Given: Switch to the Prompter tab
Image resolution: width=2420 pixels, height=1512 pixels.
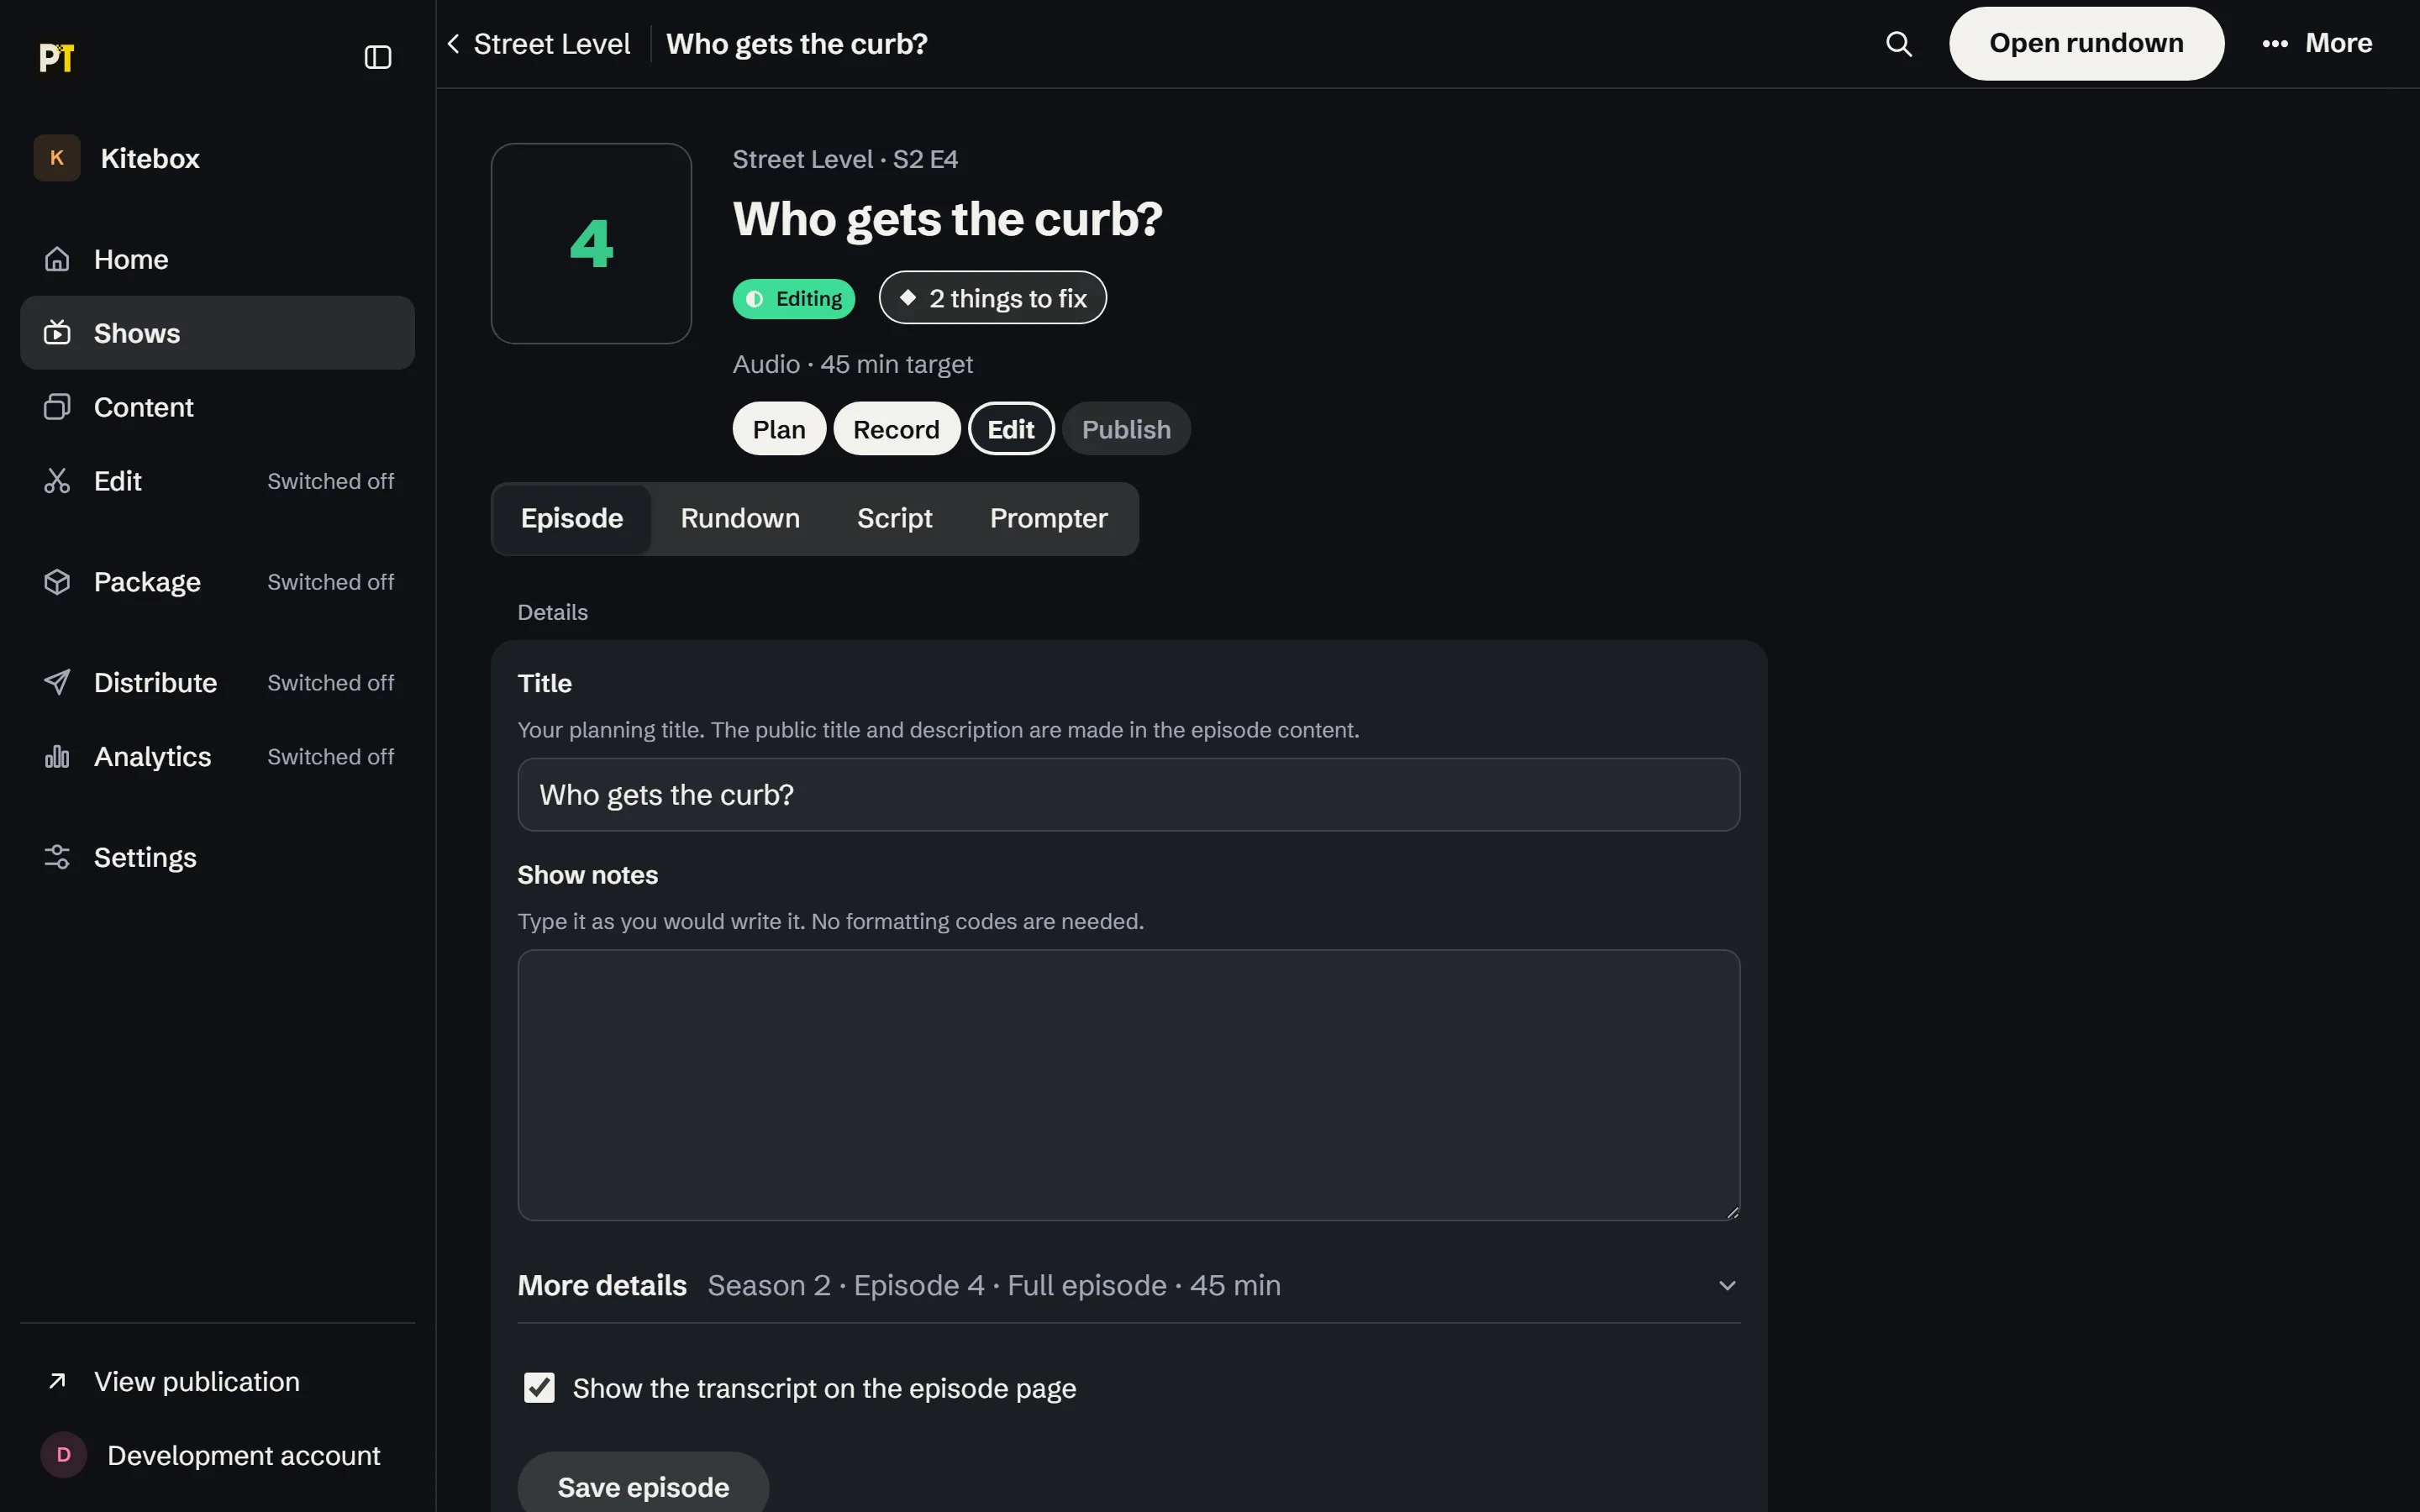Looking at the screenshot, I should coord(1048,519).
